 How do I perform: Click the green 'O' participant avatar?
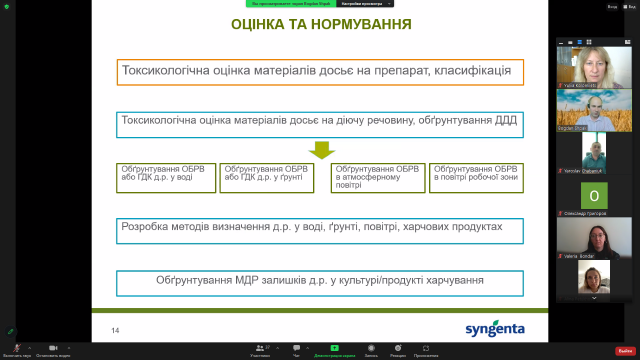point(594,196)
